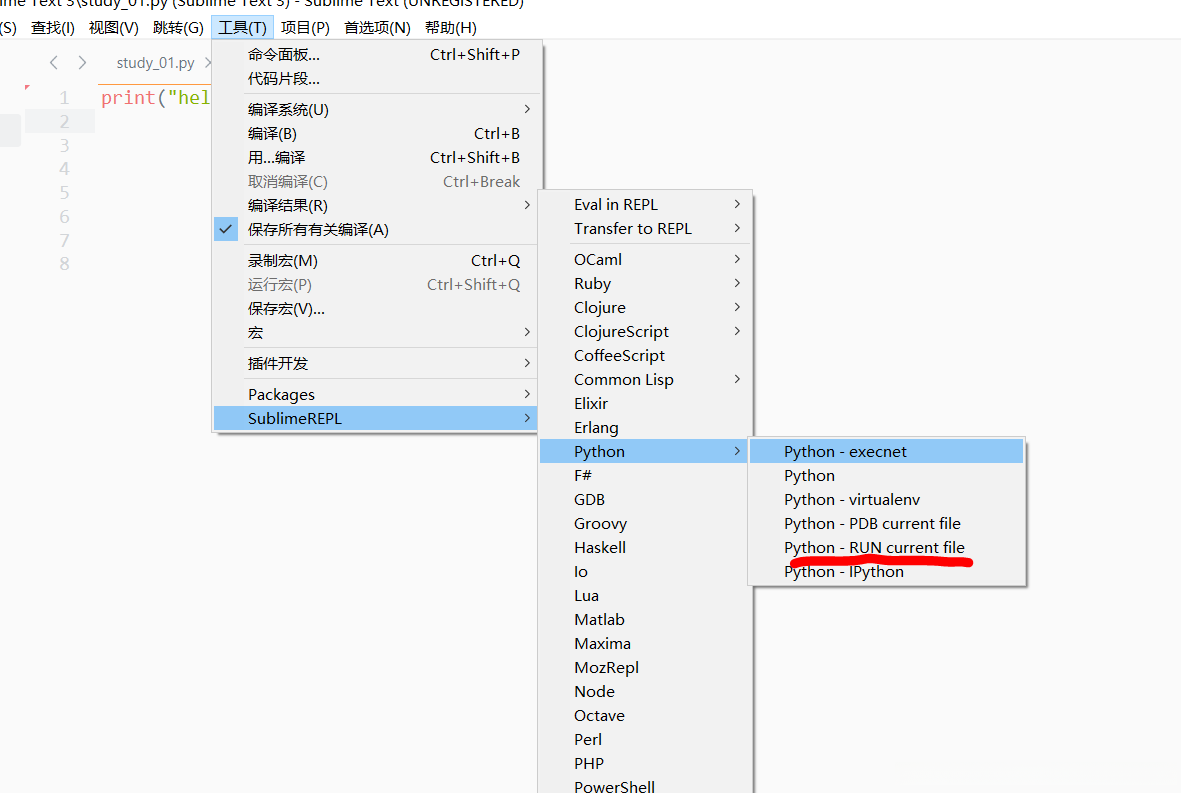Viewport: 1181px width, 793px height.
Task: Go back with the left tab arrow
Action: click(53, 63)
